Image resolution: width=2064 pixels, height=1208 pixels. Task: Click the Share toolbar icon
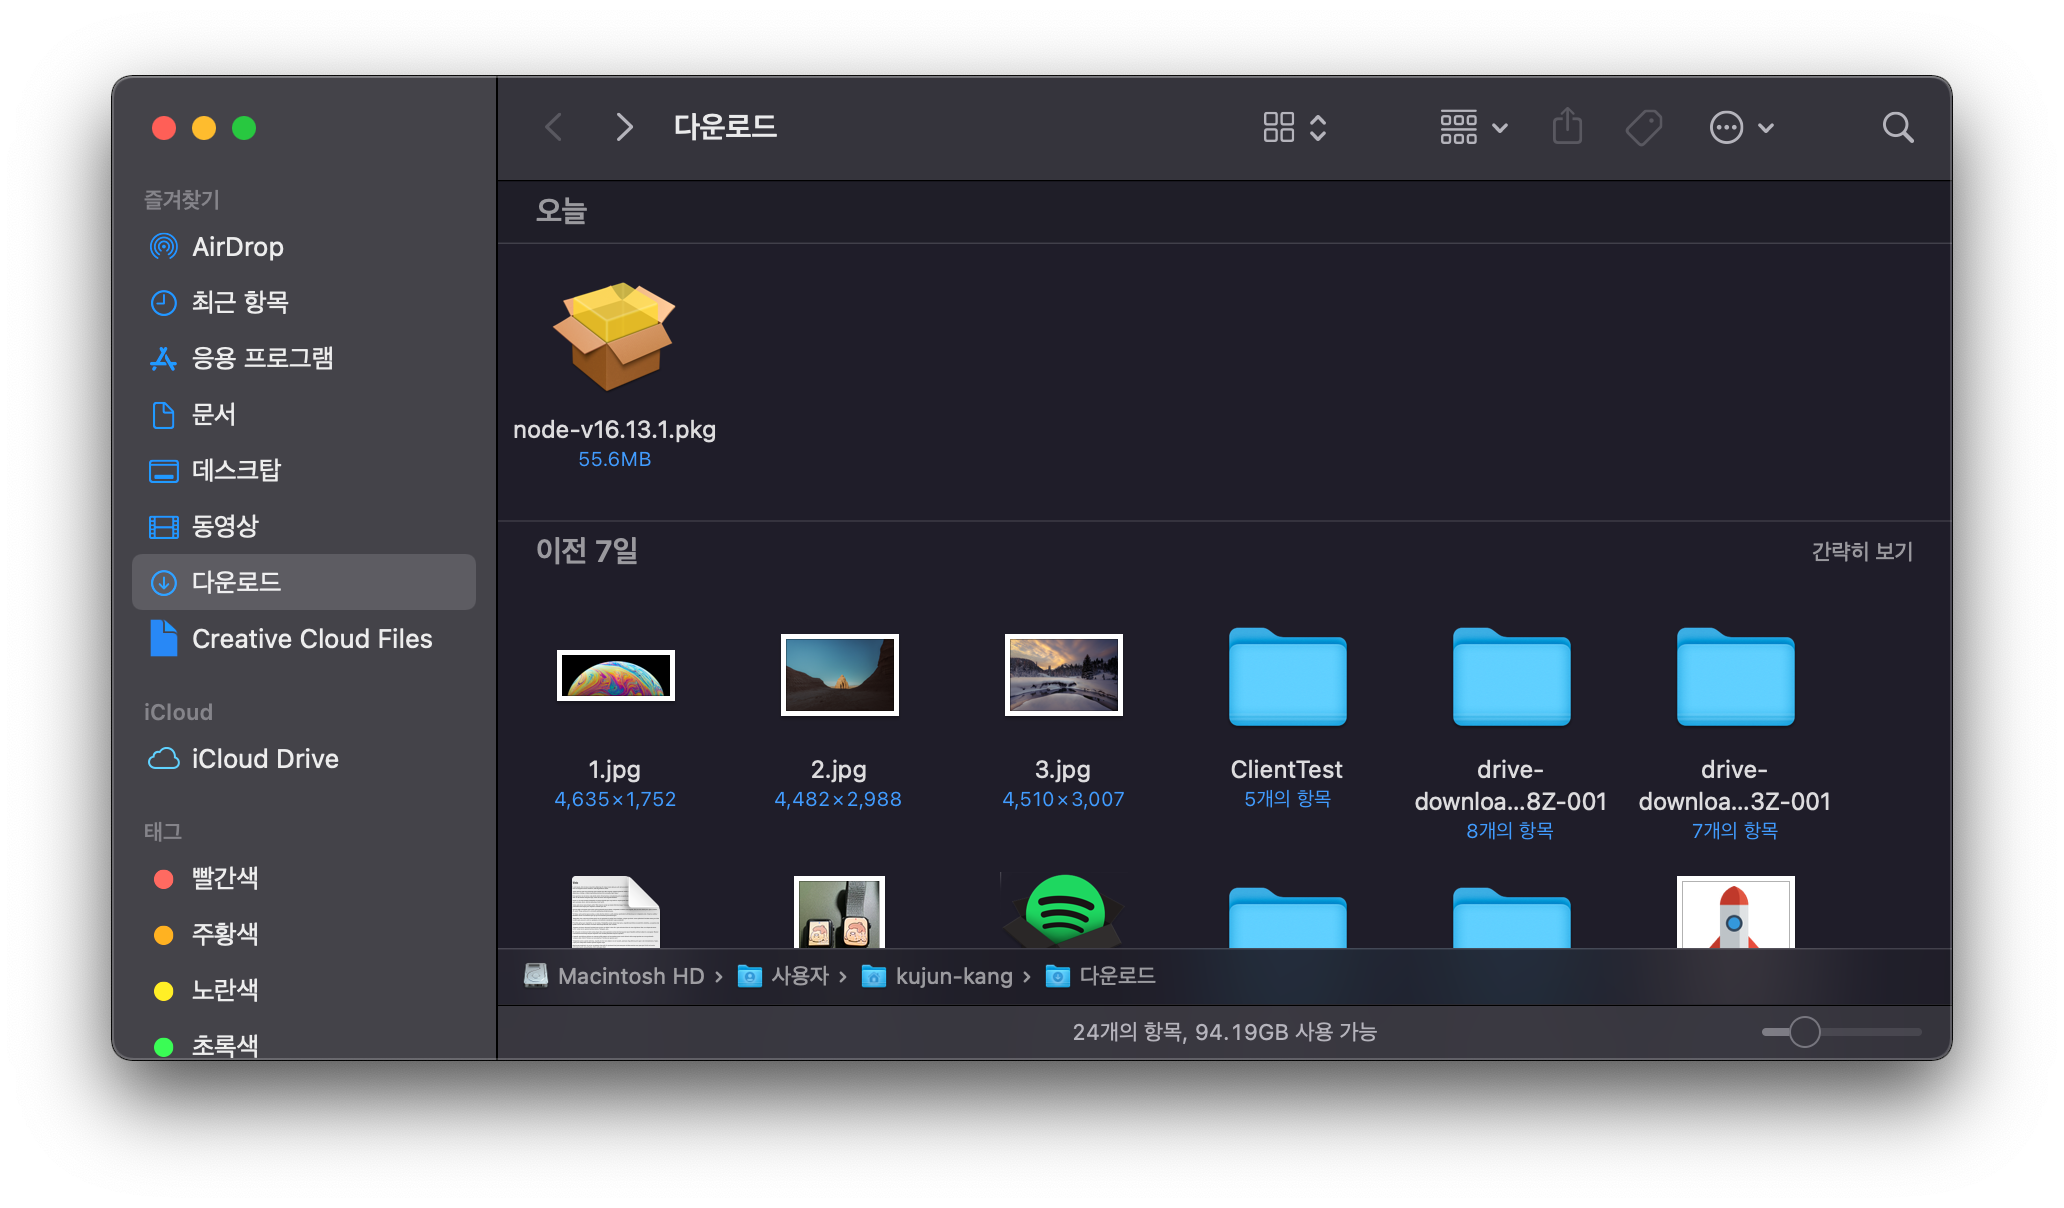(x=1567, y=127)
